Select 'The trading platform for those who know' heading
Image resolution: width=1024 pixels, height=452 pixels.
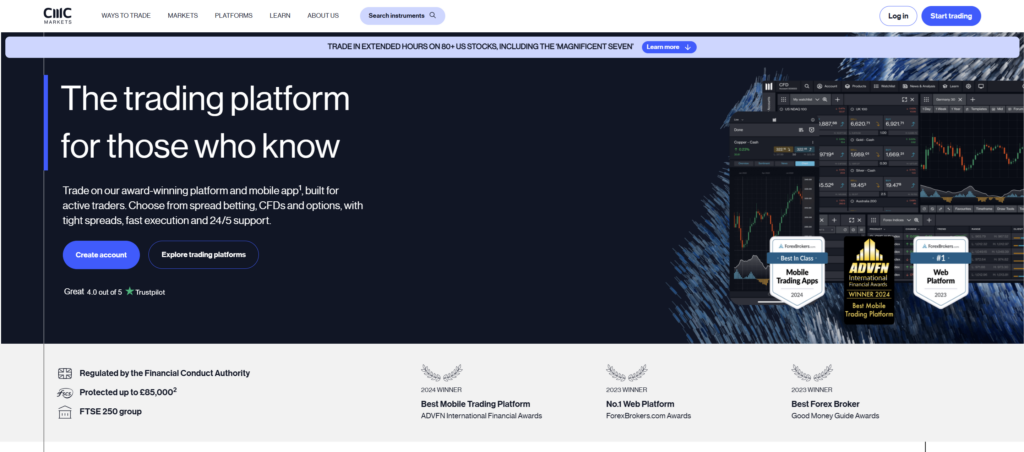click(x=205, y=122)
